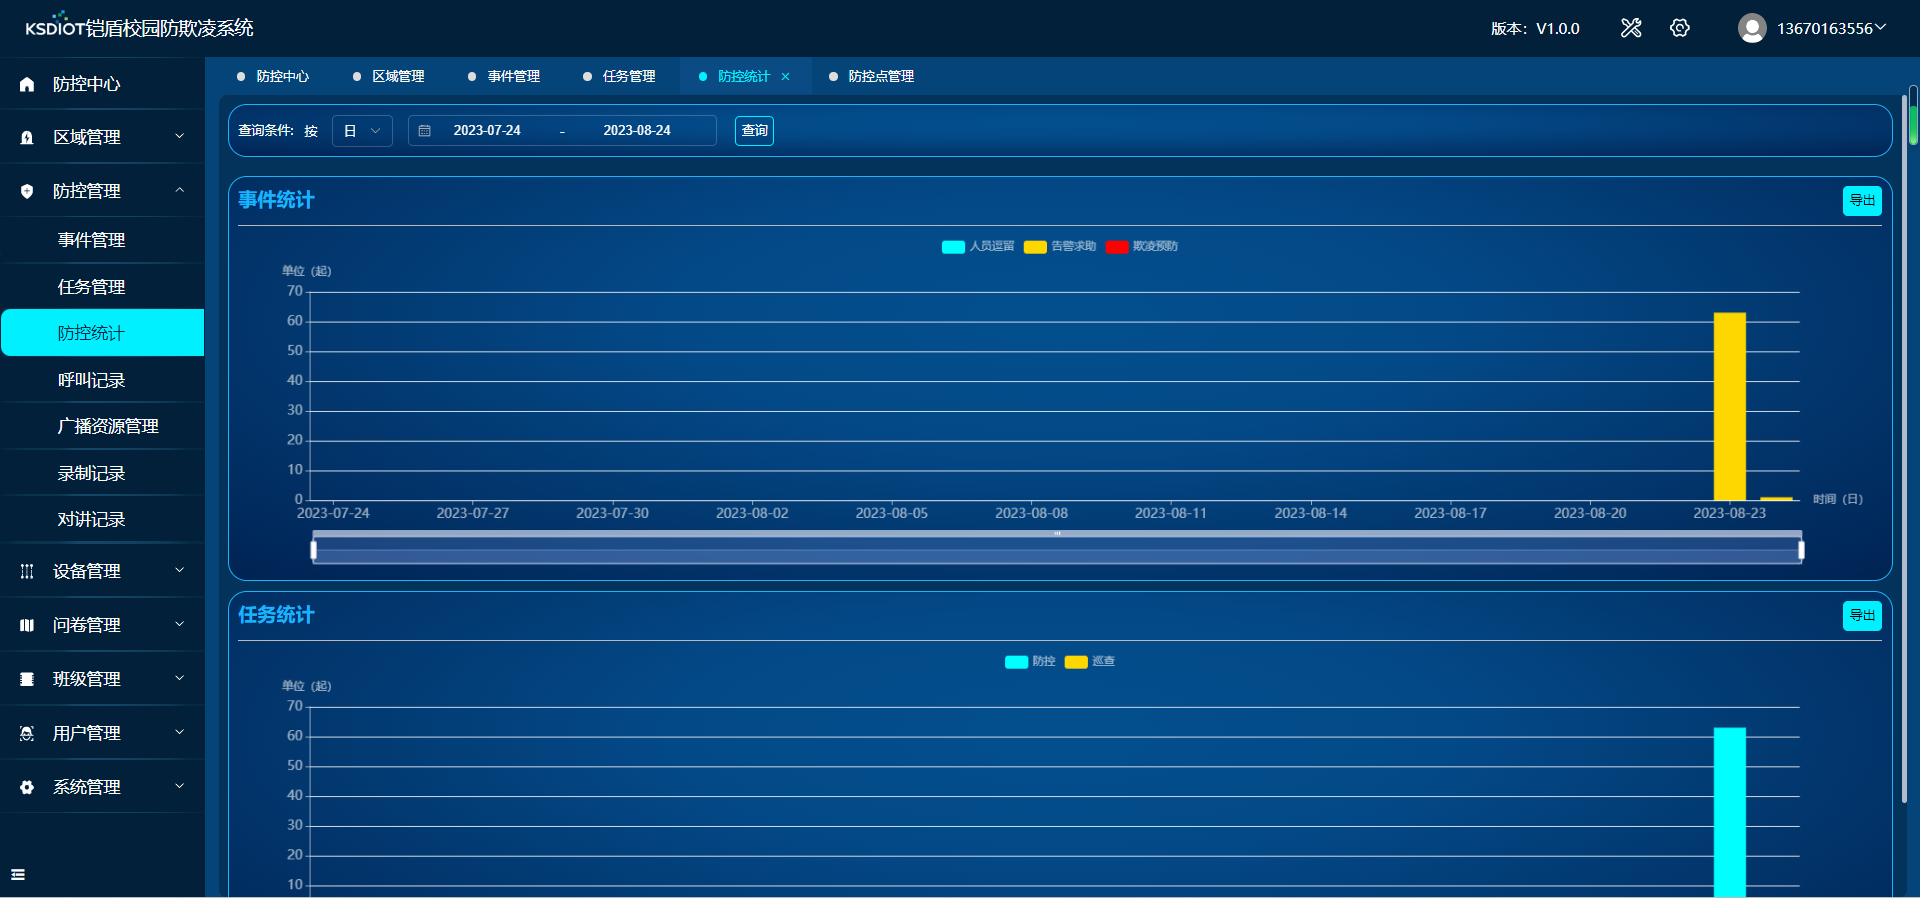Switch to the 防控点管理 tab

(x=871, y=76)
